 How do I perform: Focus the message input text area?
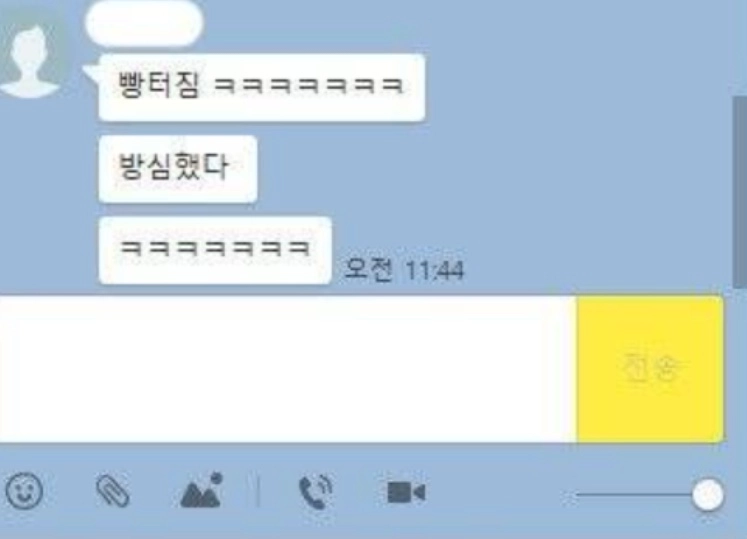click(288, 369)
